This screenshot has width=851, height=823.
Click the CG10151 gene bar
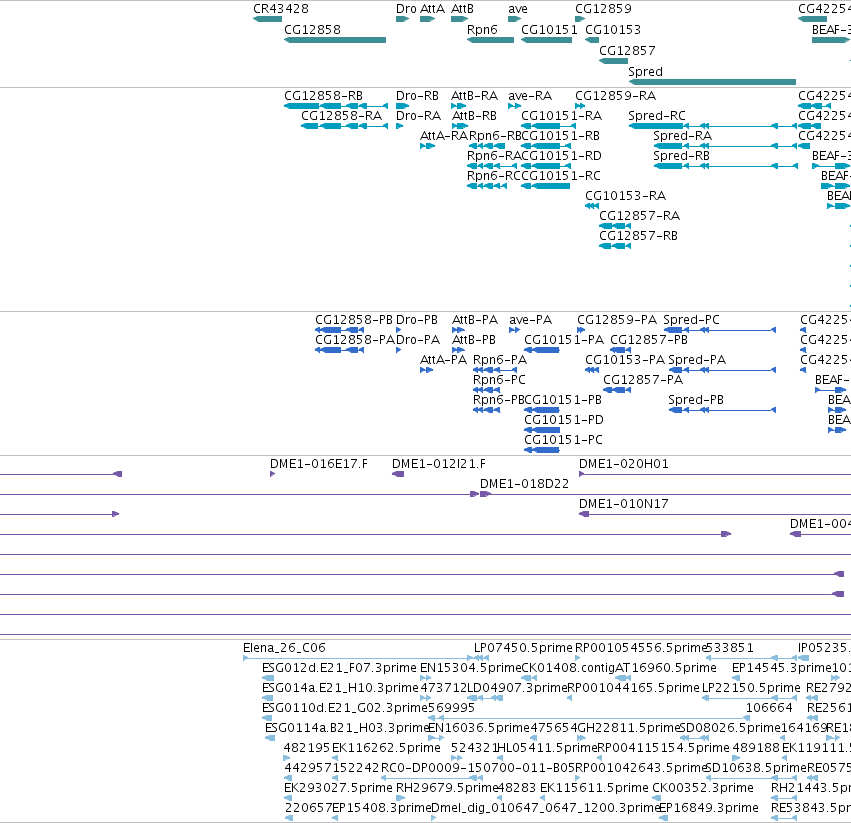point(547,40)
